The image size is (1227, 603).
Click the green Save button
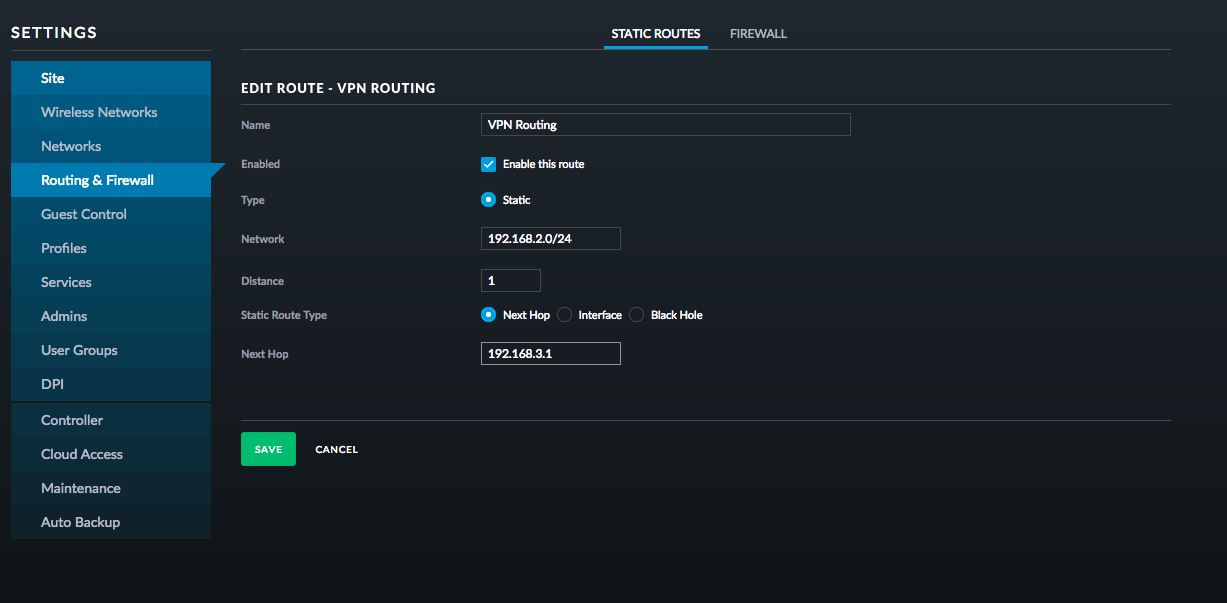point(268,449)
